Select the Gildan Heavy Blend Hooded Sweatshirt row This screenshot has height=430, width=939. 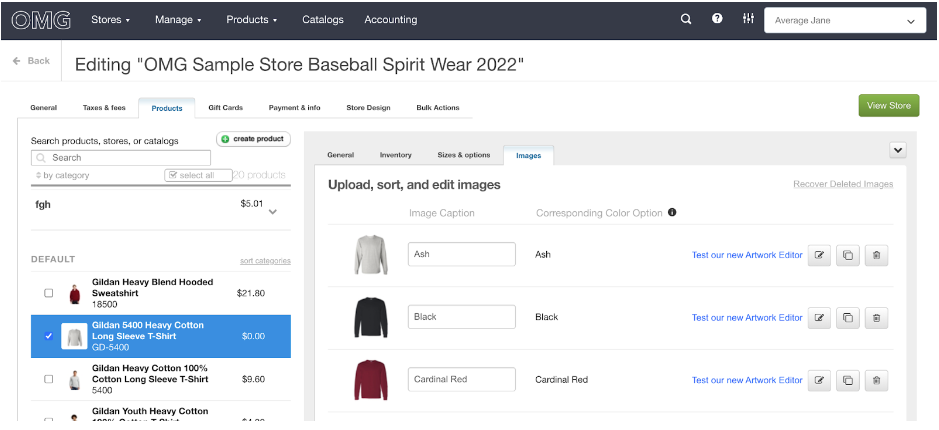click(160, 293)
